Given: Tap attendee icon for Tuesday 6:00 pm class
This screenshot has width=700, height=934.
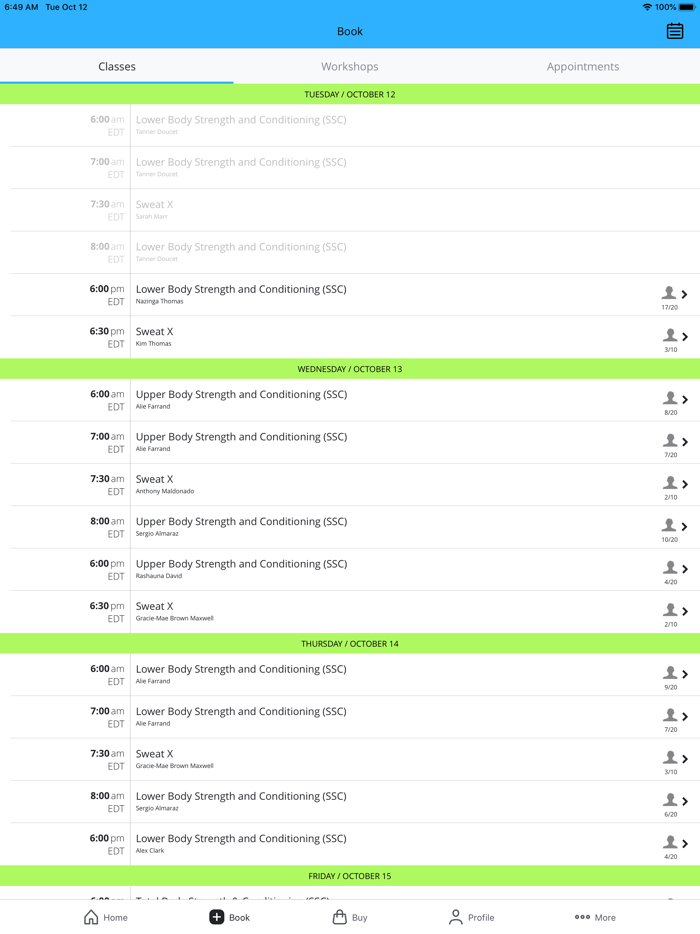Looking at the screenshot, I should [669, 293].
